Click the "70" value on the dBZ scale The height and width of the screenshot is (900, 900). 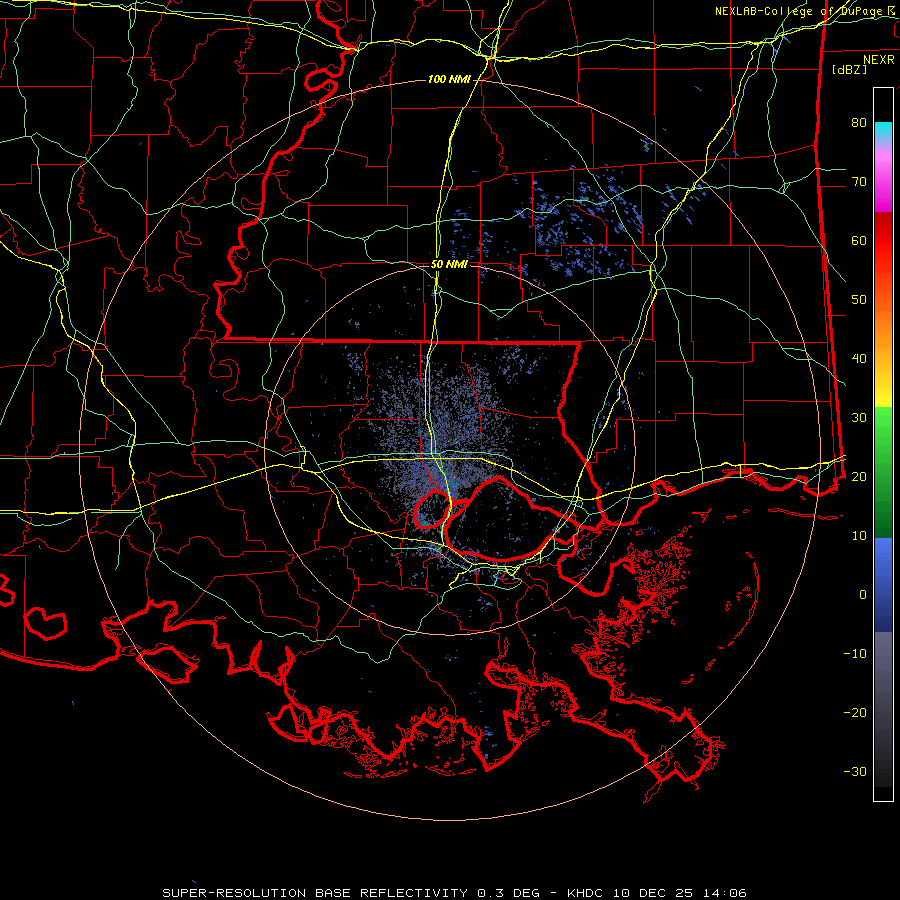[859, 181]
